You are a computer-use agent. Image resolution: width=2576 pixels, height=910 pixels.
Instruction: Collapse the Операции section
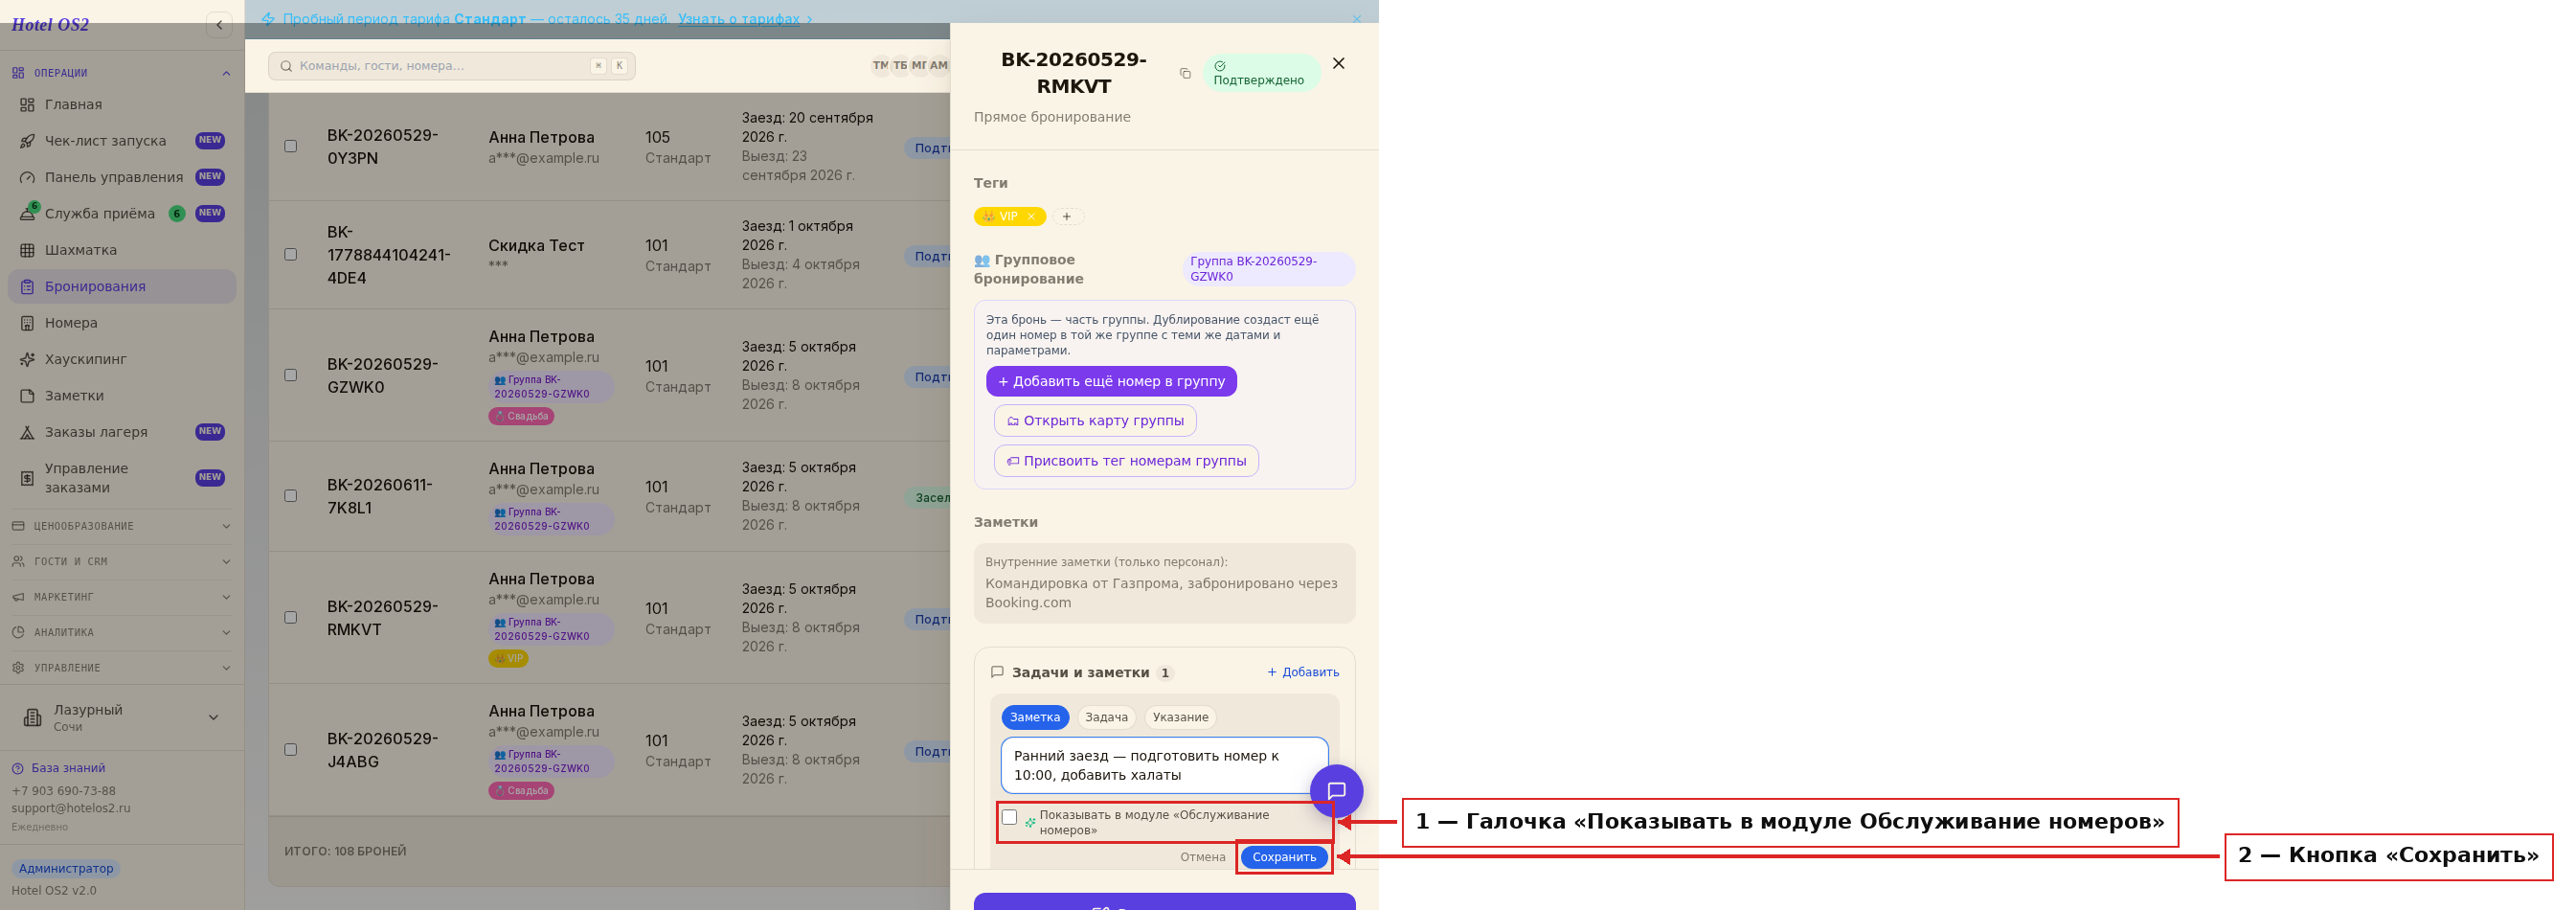[122, 73]
